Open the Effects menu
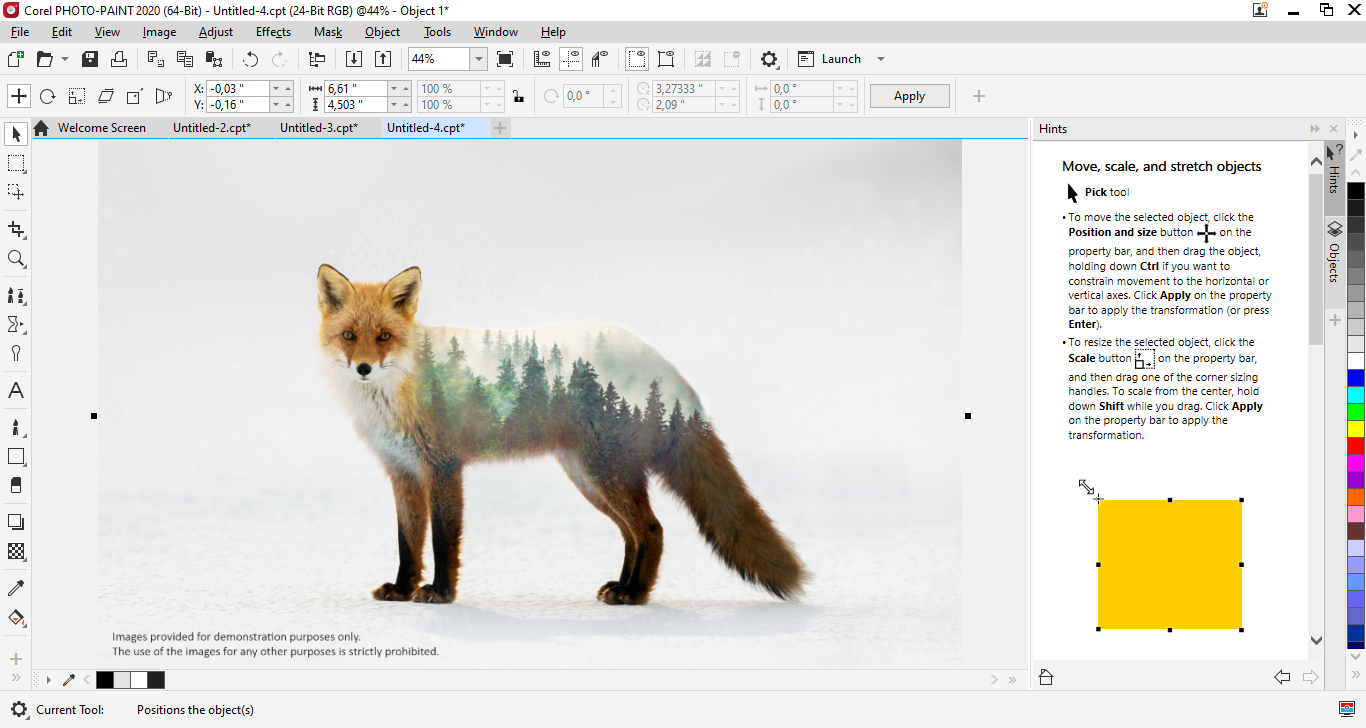Viewport: 1366px width, 728px height. tap(273, 32)
